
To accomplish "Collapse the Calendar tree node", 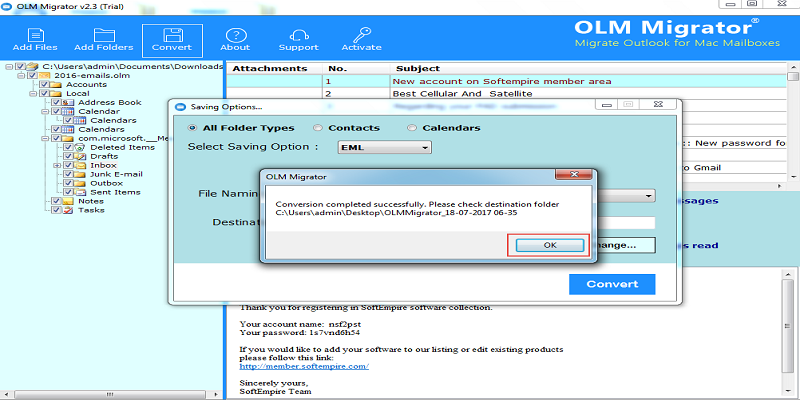I will point(45,111).
